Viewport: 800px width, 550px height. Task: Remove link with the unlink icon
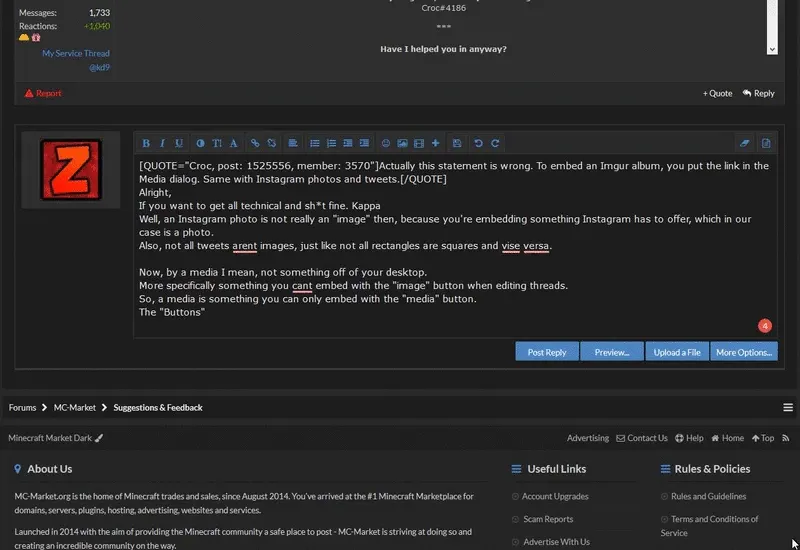tap(271, 143)
